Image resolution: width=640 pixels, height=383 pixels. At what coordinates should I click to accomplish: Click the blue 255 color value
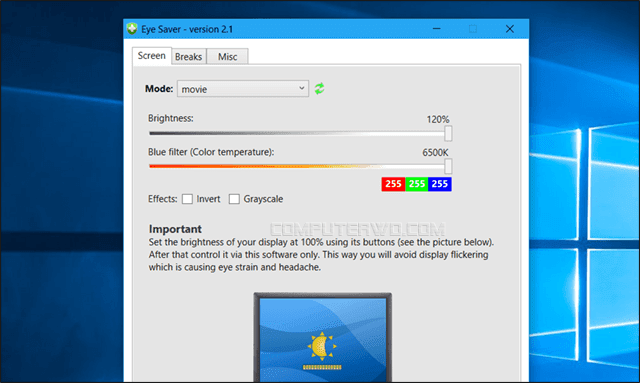440,184
